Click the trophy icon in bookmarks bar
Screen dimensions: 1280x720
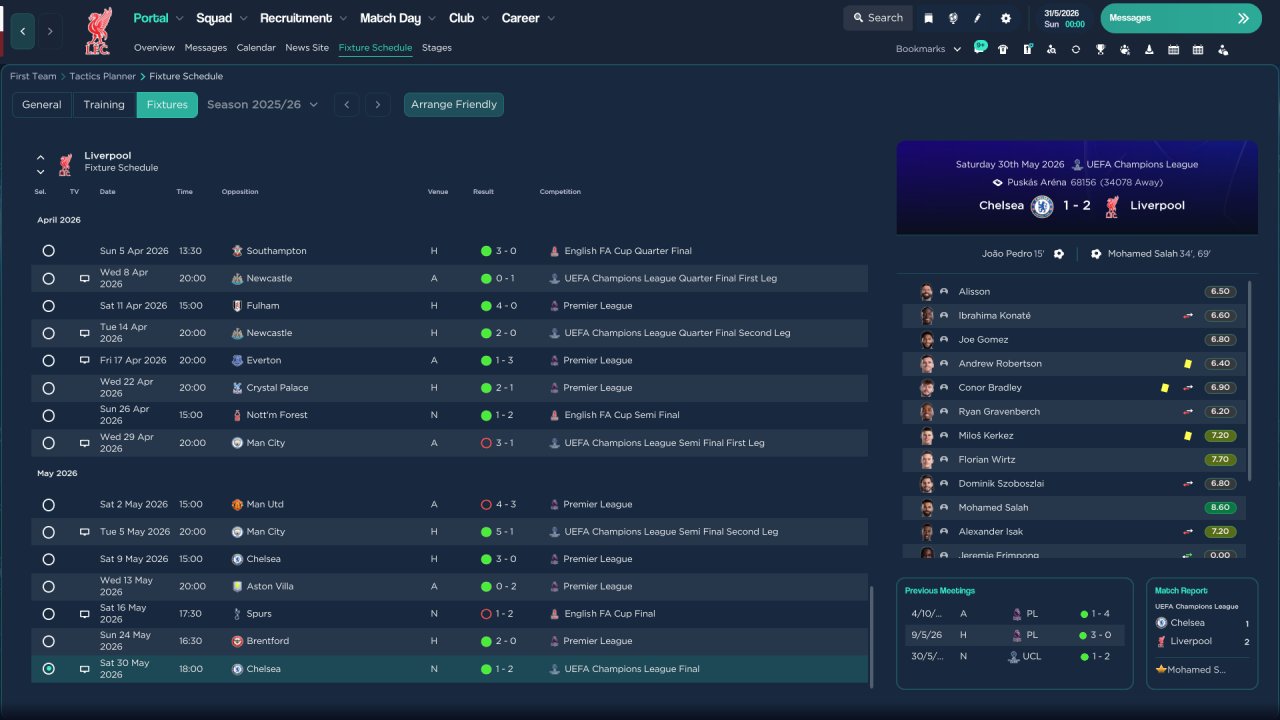[x=1100, y=49]
